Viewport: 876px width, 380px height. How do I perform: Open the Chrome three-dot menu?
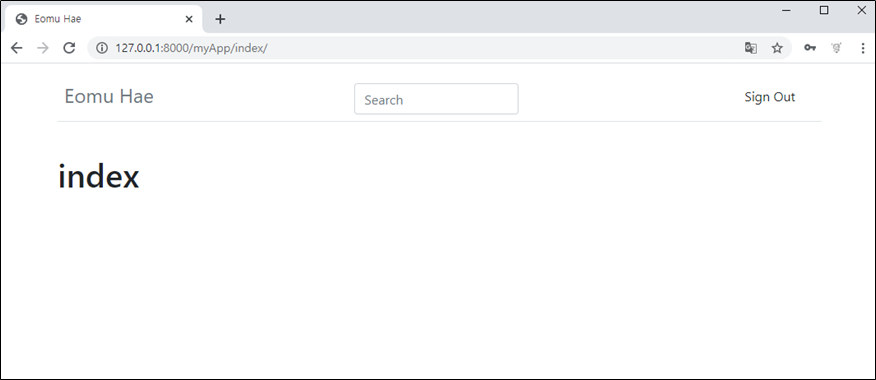coord(863,48)
